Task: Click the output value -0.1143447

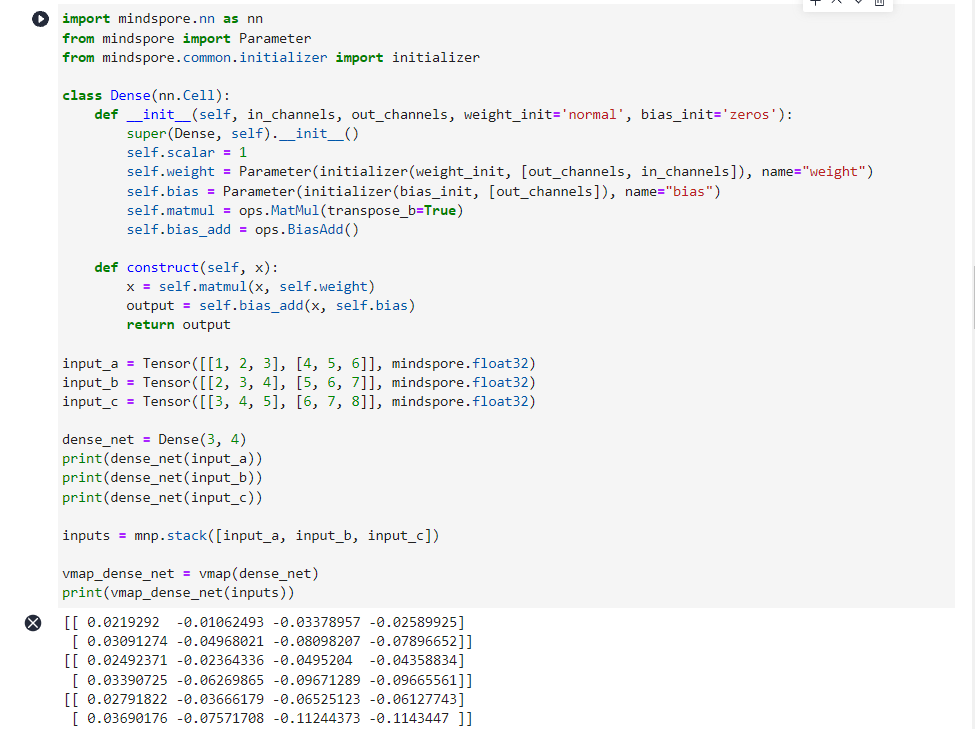Action: click(409, 718)
